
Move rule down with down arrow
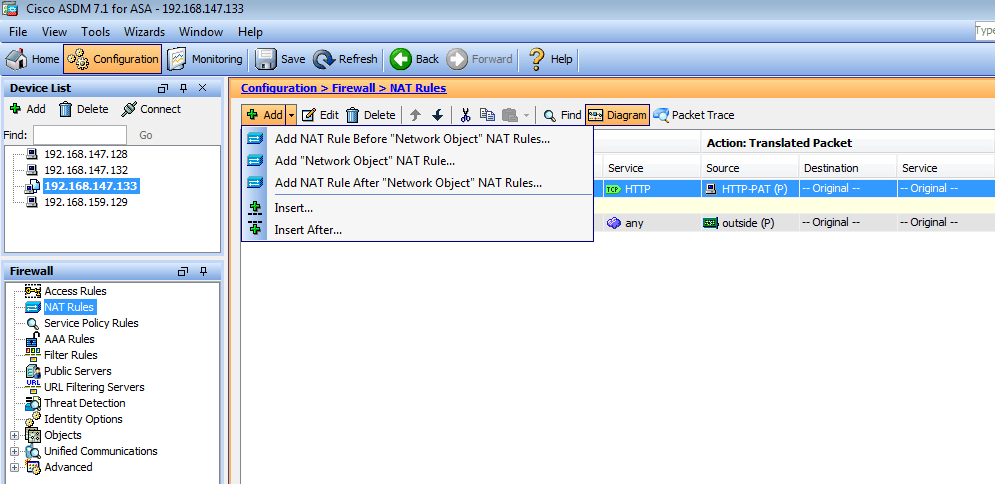coord(437,115)
